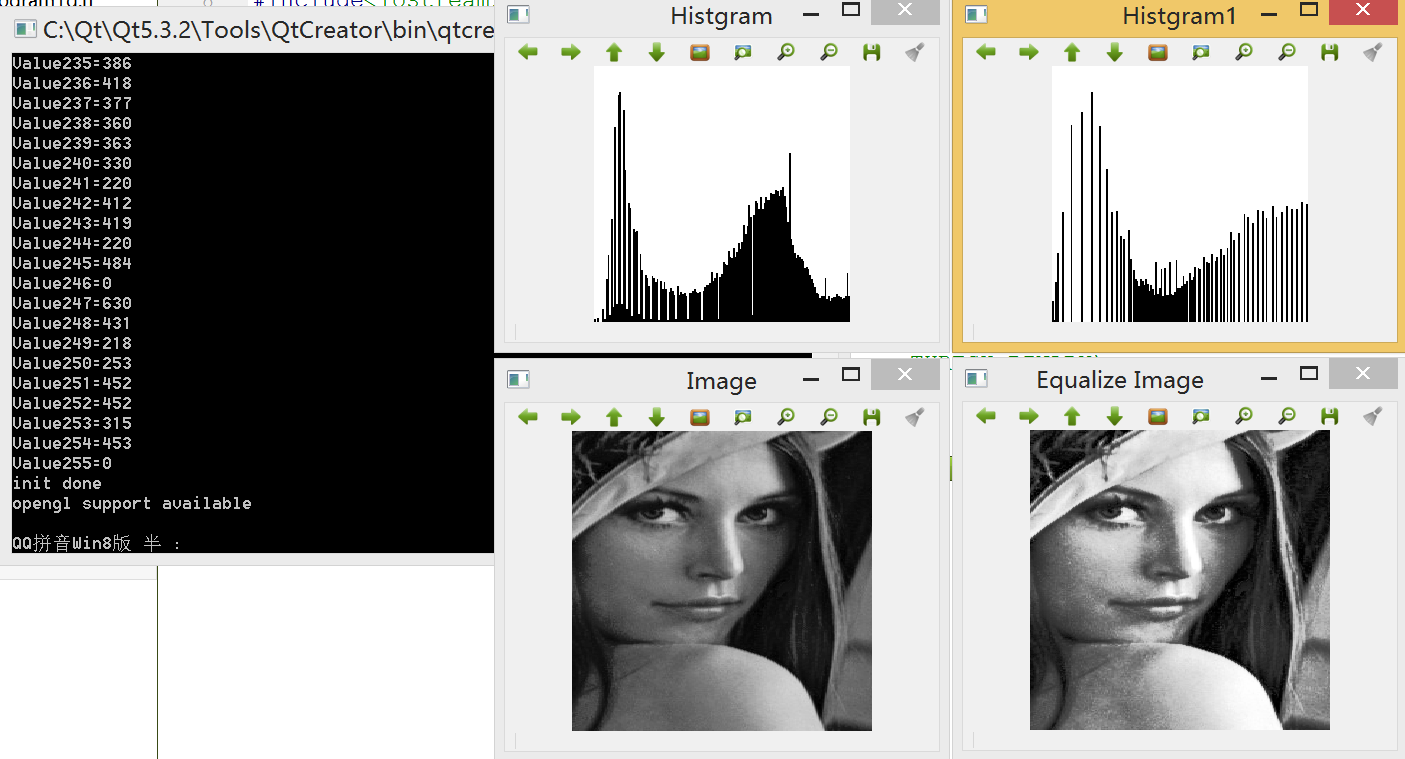The height and width of the screenshot is (759, 1405).
Task: Pan left in Histgram window
Action: 528,52
